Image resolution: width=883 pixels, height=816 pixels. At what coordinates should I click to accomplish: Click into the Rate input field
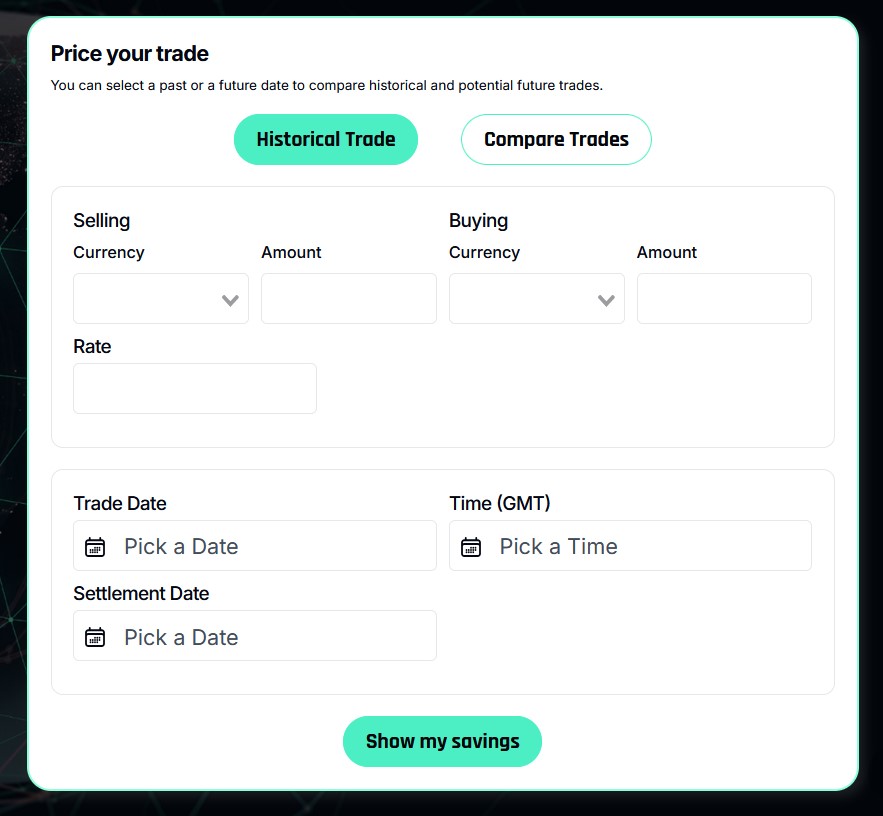(195, 389)
